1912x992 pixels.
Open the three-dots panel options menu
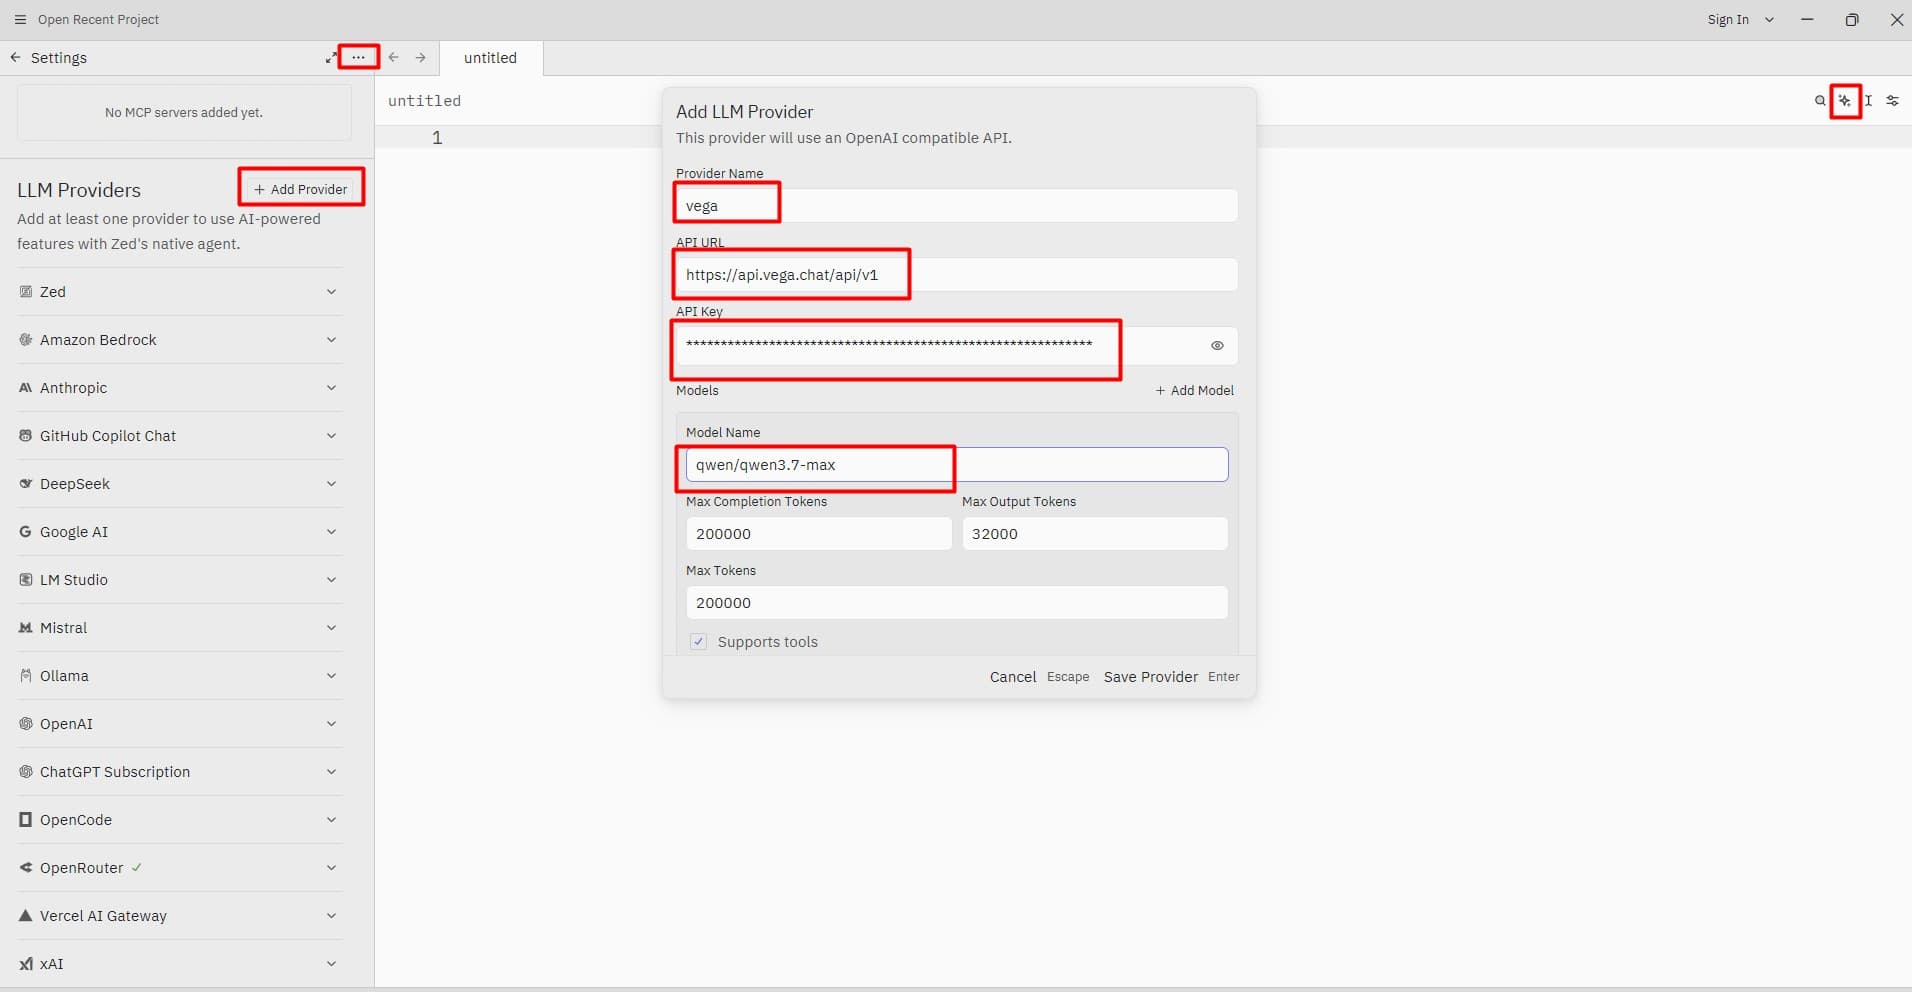[x=358, y=57]
